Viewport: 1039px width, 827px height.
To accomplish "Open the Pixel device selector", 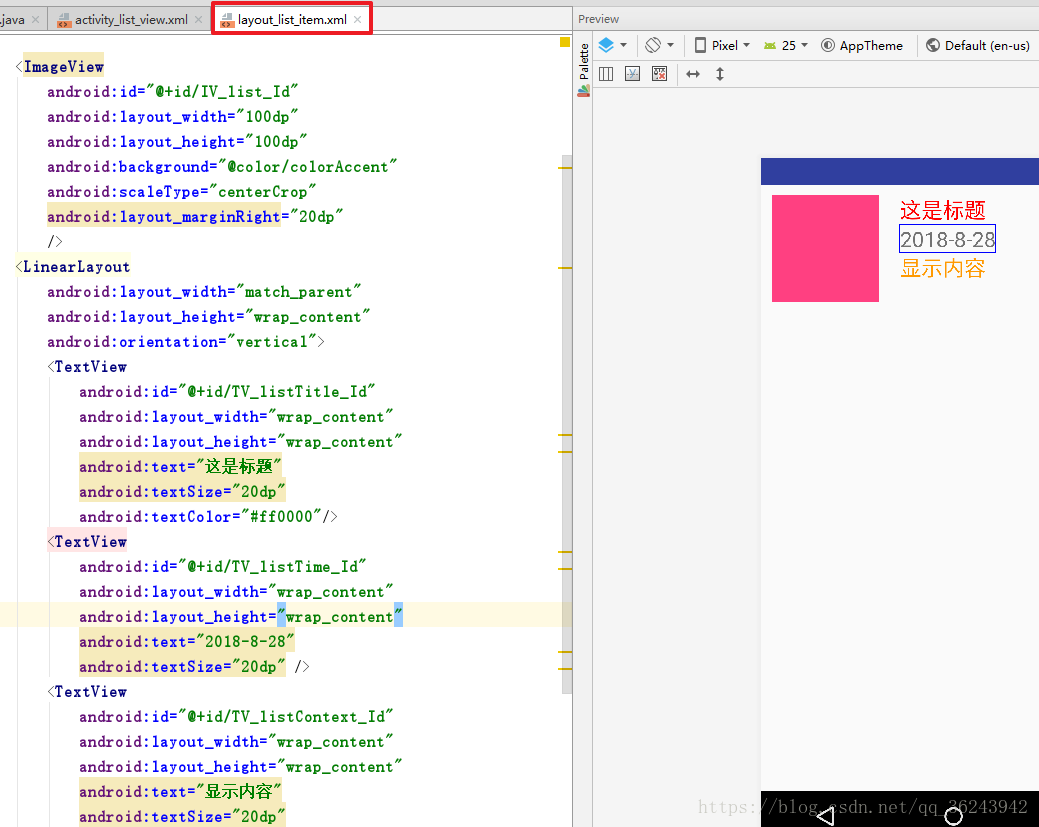I will pyautogui.click(x=722, y=45).
